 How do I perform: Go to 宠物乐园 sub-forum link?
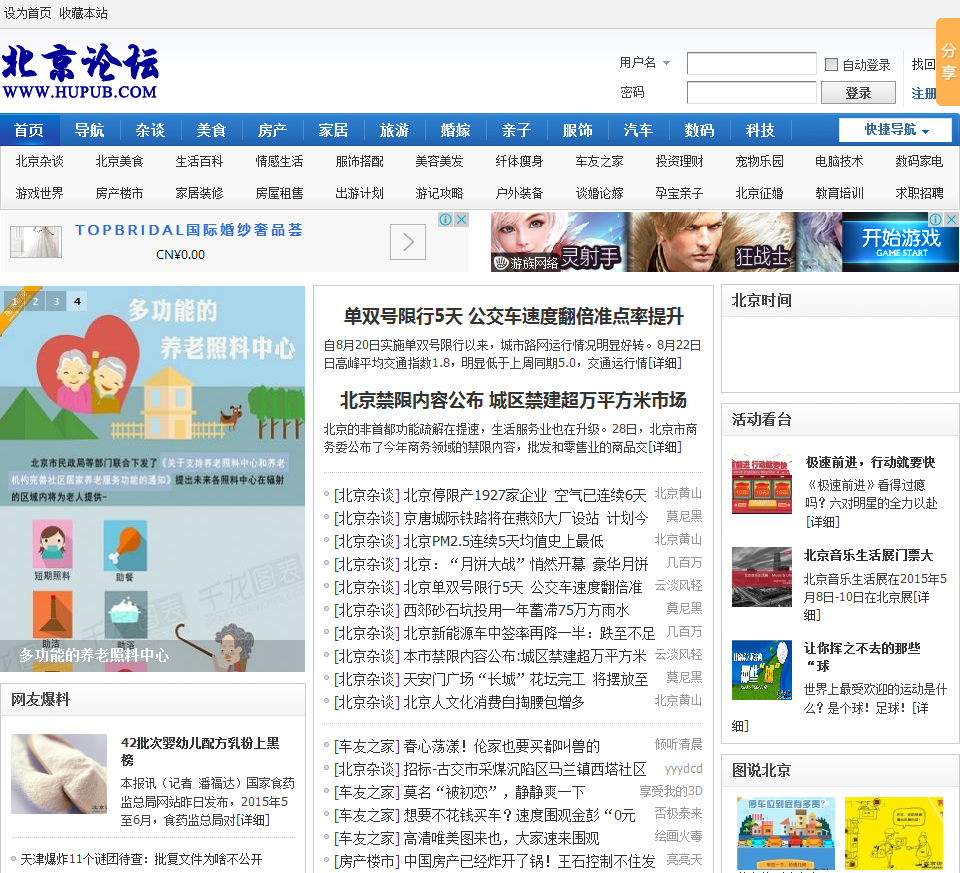[759, 162]
